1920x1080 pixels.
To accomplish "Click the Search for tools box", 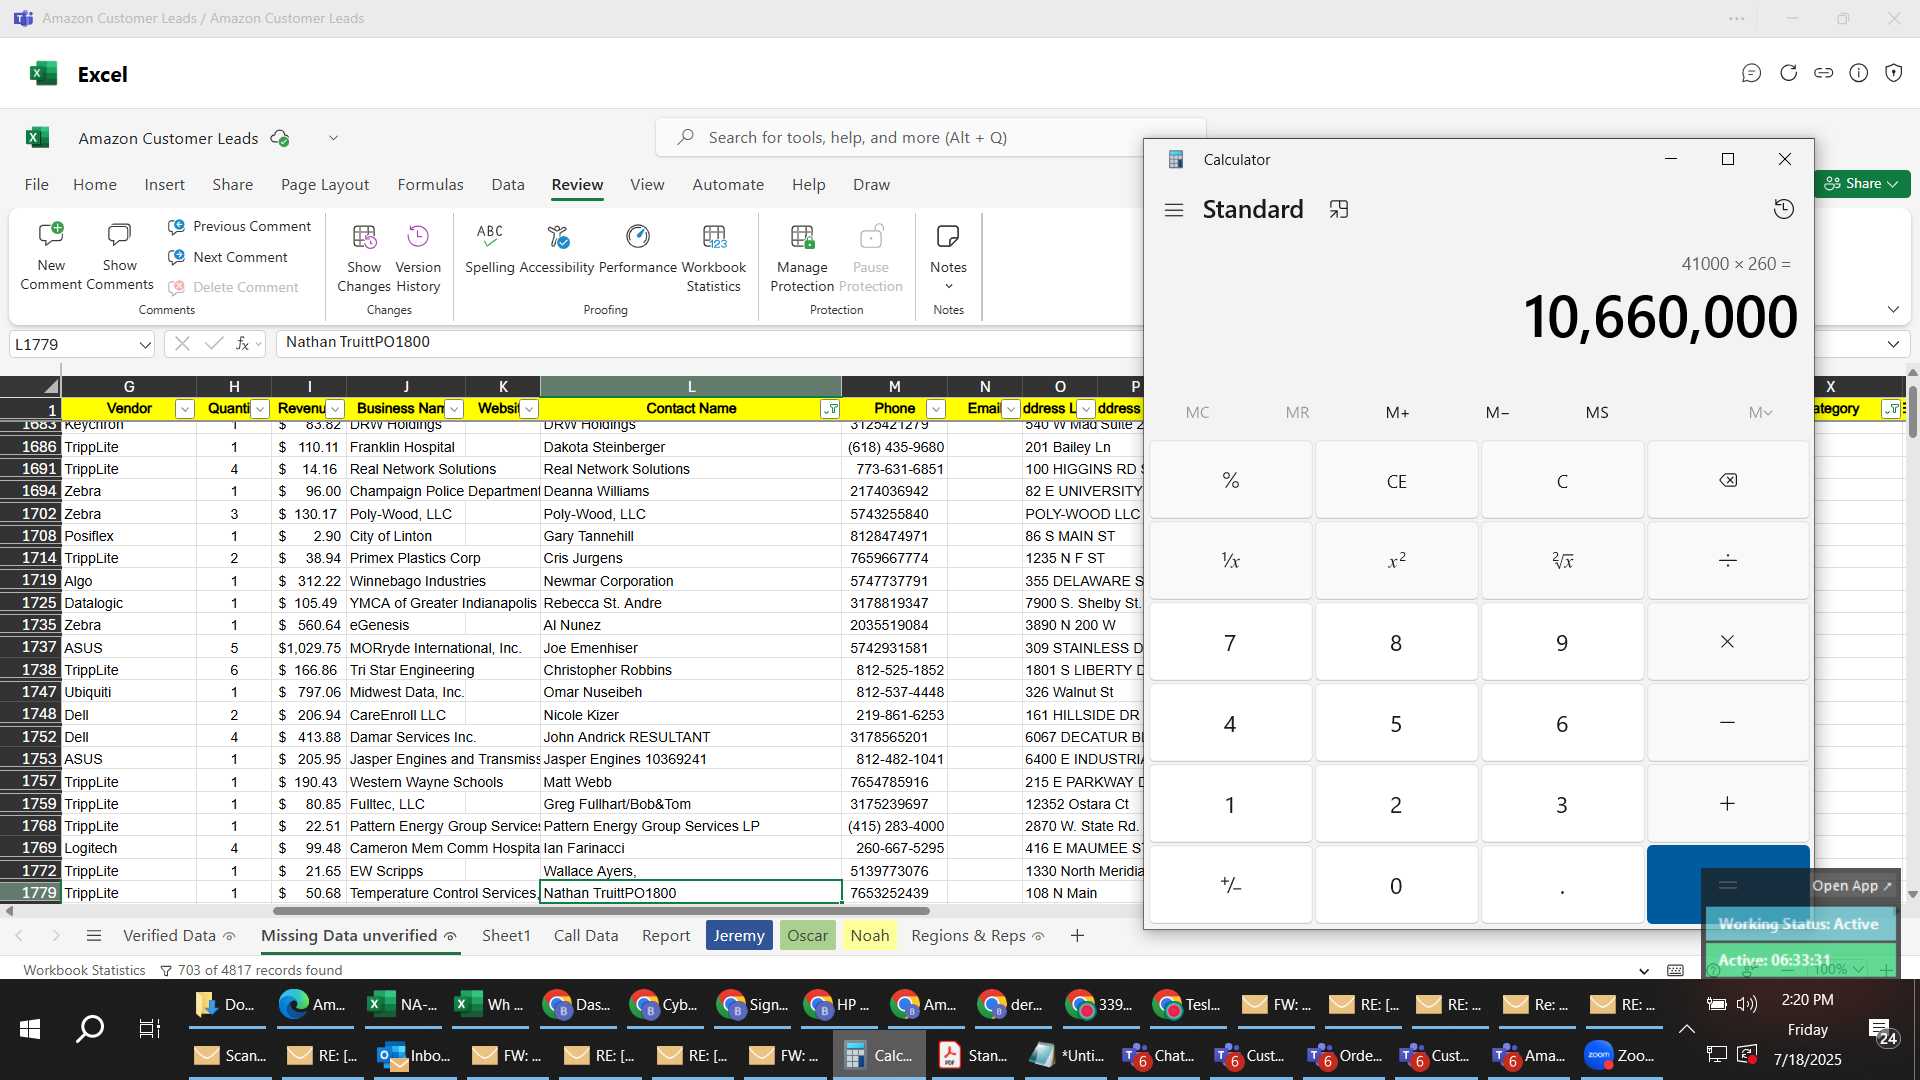I will 930,138.
